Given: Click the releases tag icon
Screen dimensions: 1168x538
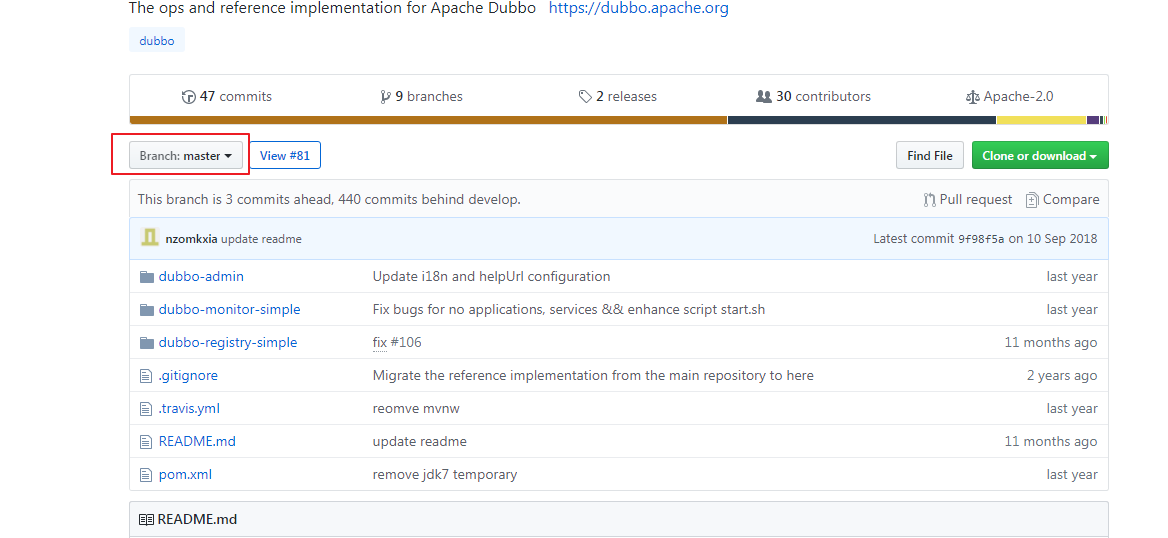Looking at the screenshot, I should [585, 97].
